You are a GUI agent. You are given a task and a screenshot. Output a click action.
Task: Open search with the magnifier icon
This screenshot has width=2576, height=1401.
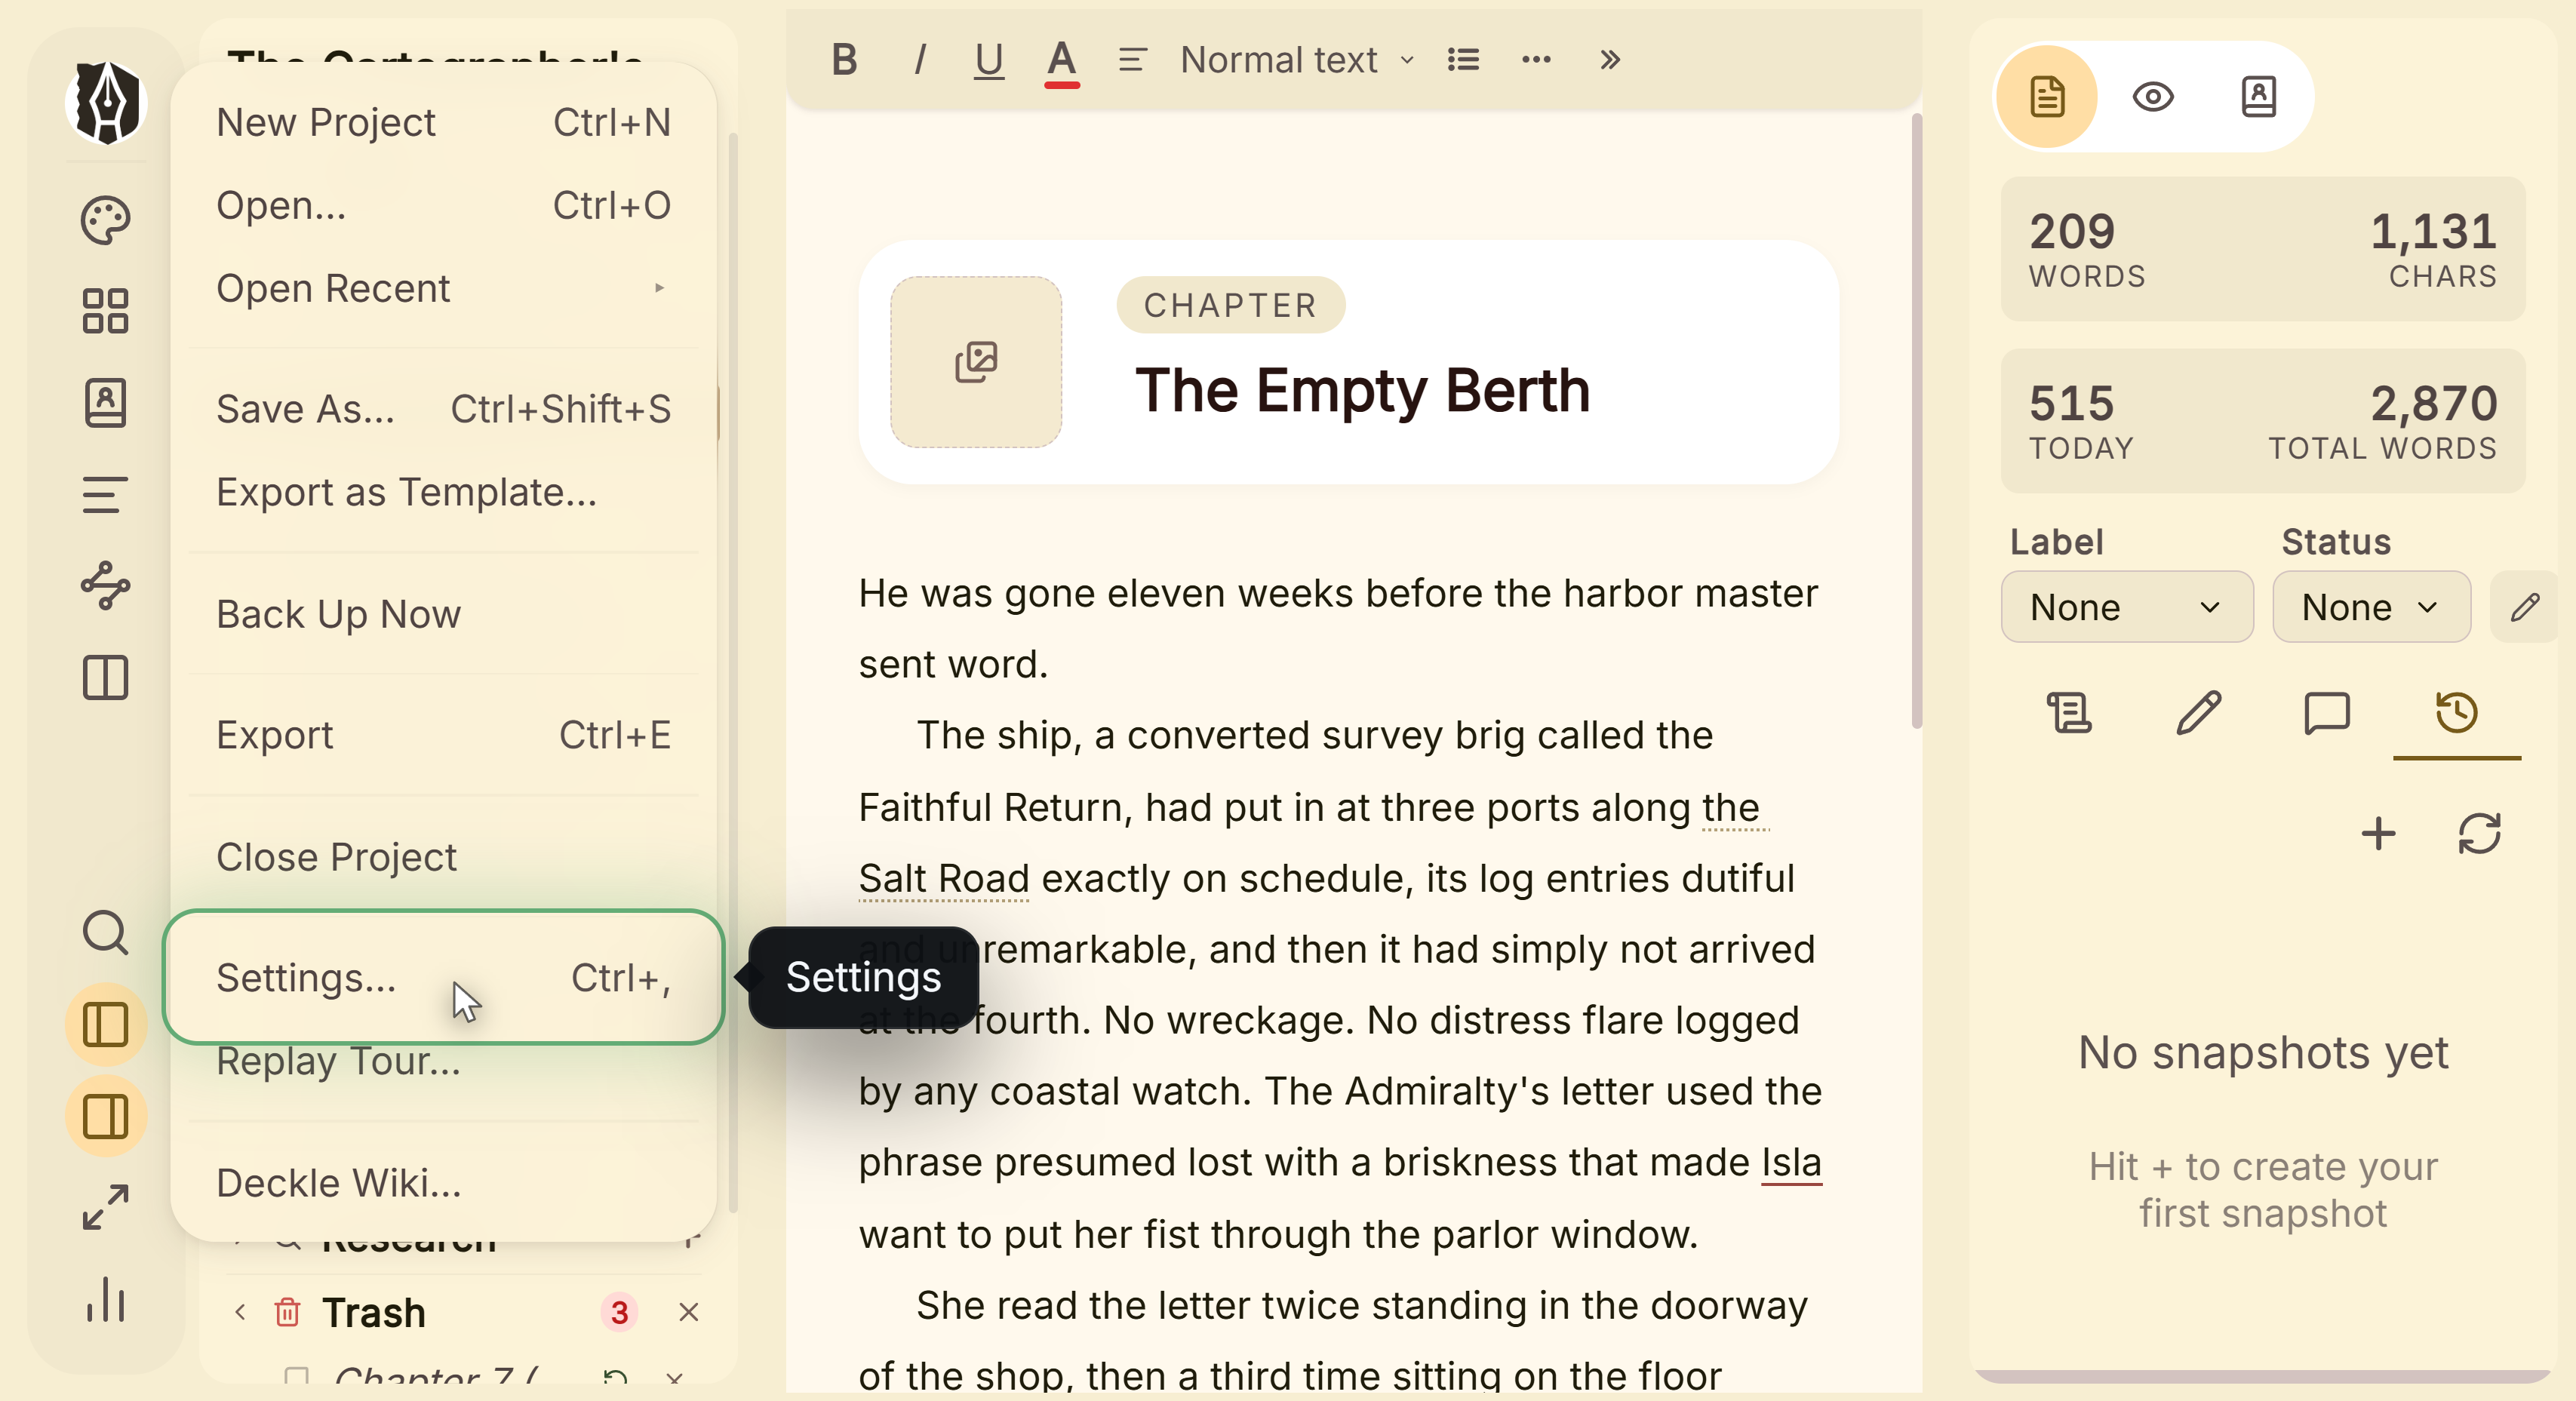tap(105, 933)
